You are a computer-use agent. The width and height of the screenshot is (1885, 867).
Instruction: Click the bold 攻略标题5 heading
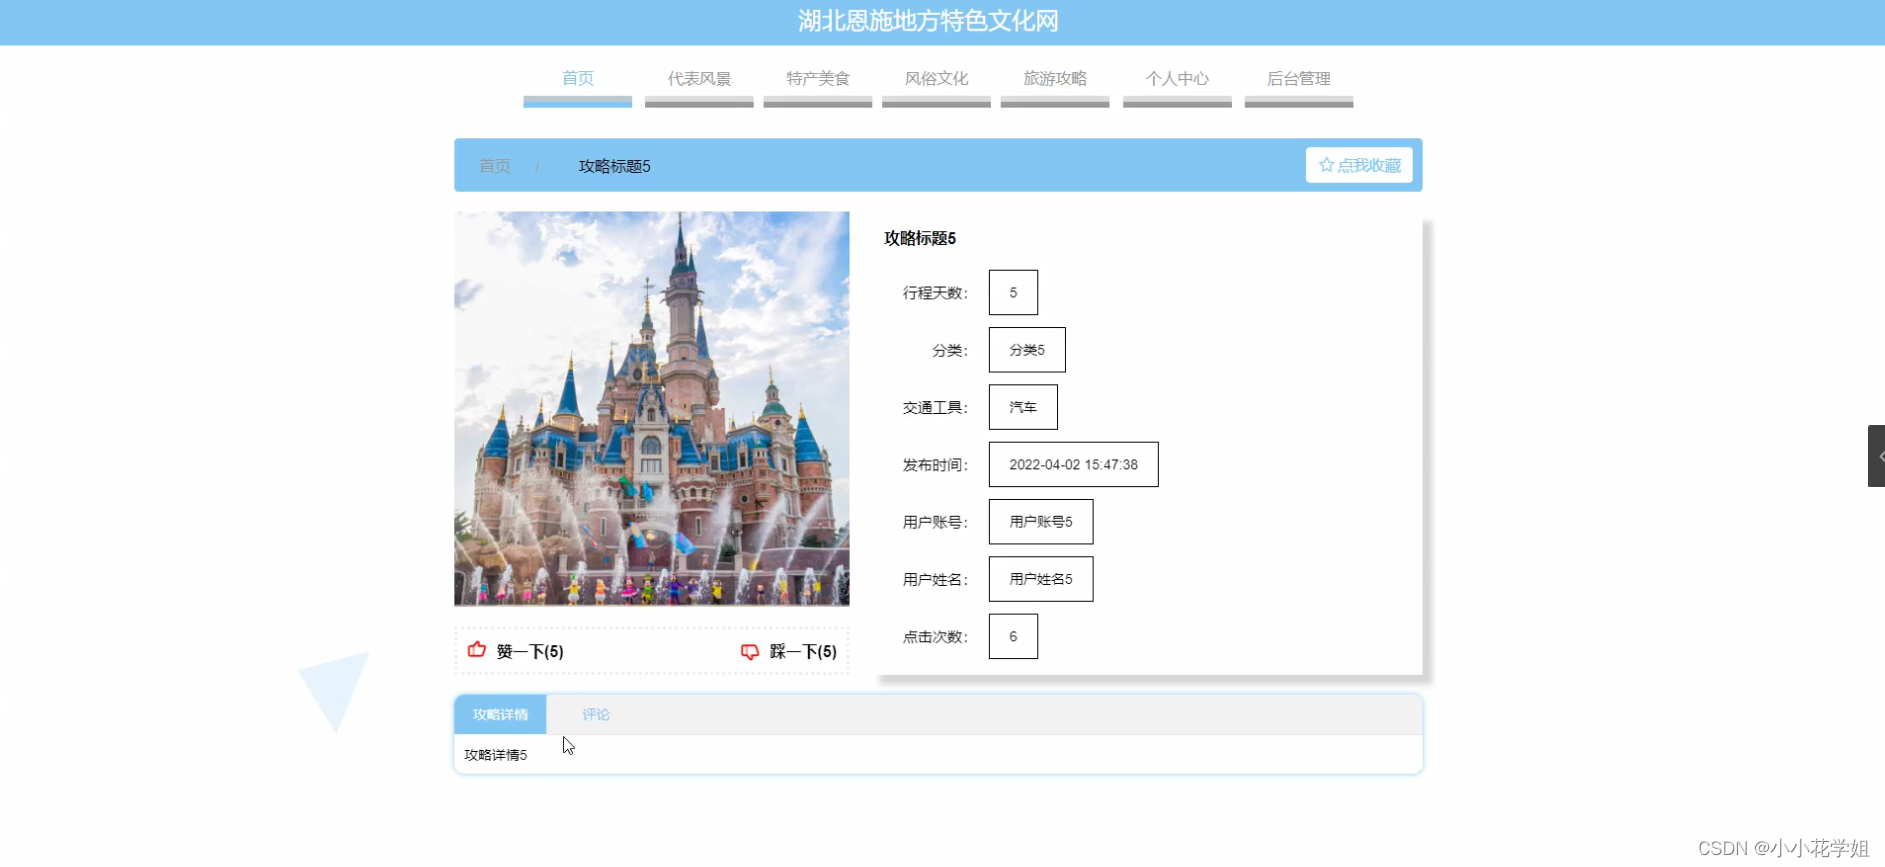tap(920, 238)
